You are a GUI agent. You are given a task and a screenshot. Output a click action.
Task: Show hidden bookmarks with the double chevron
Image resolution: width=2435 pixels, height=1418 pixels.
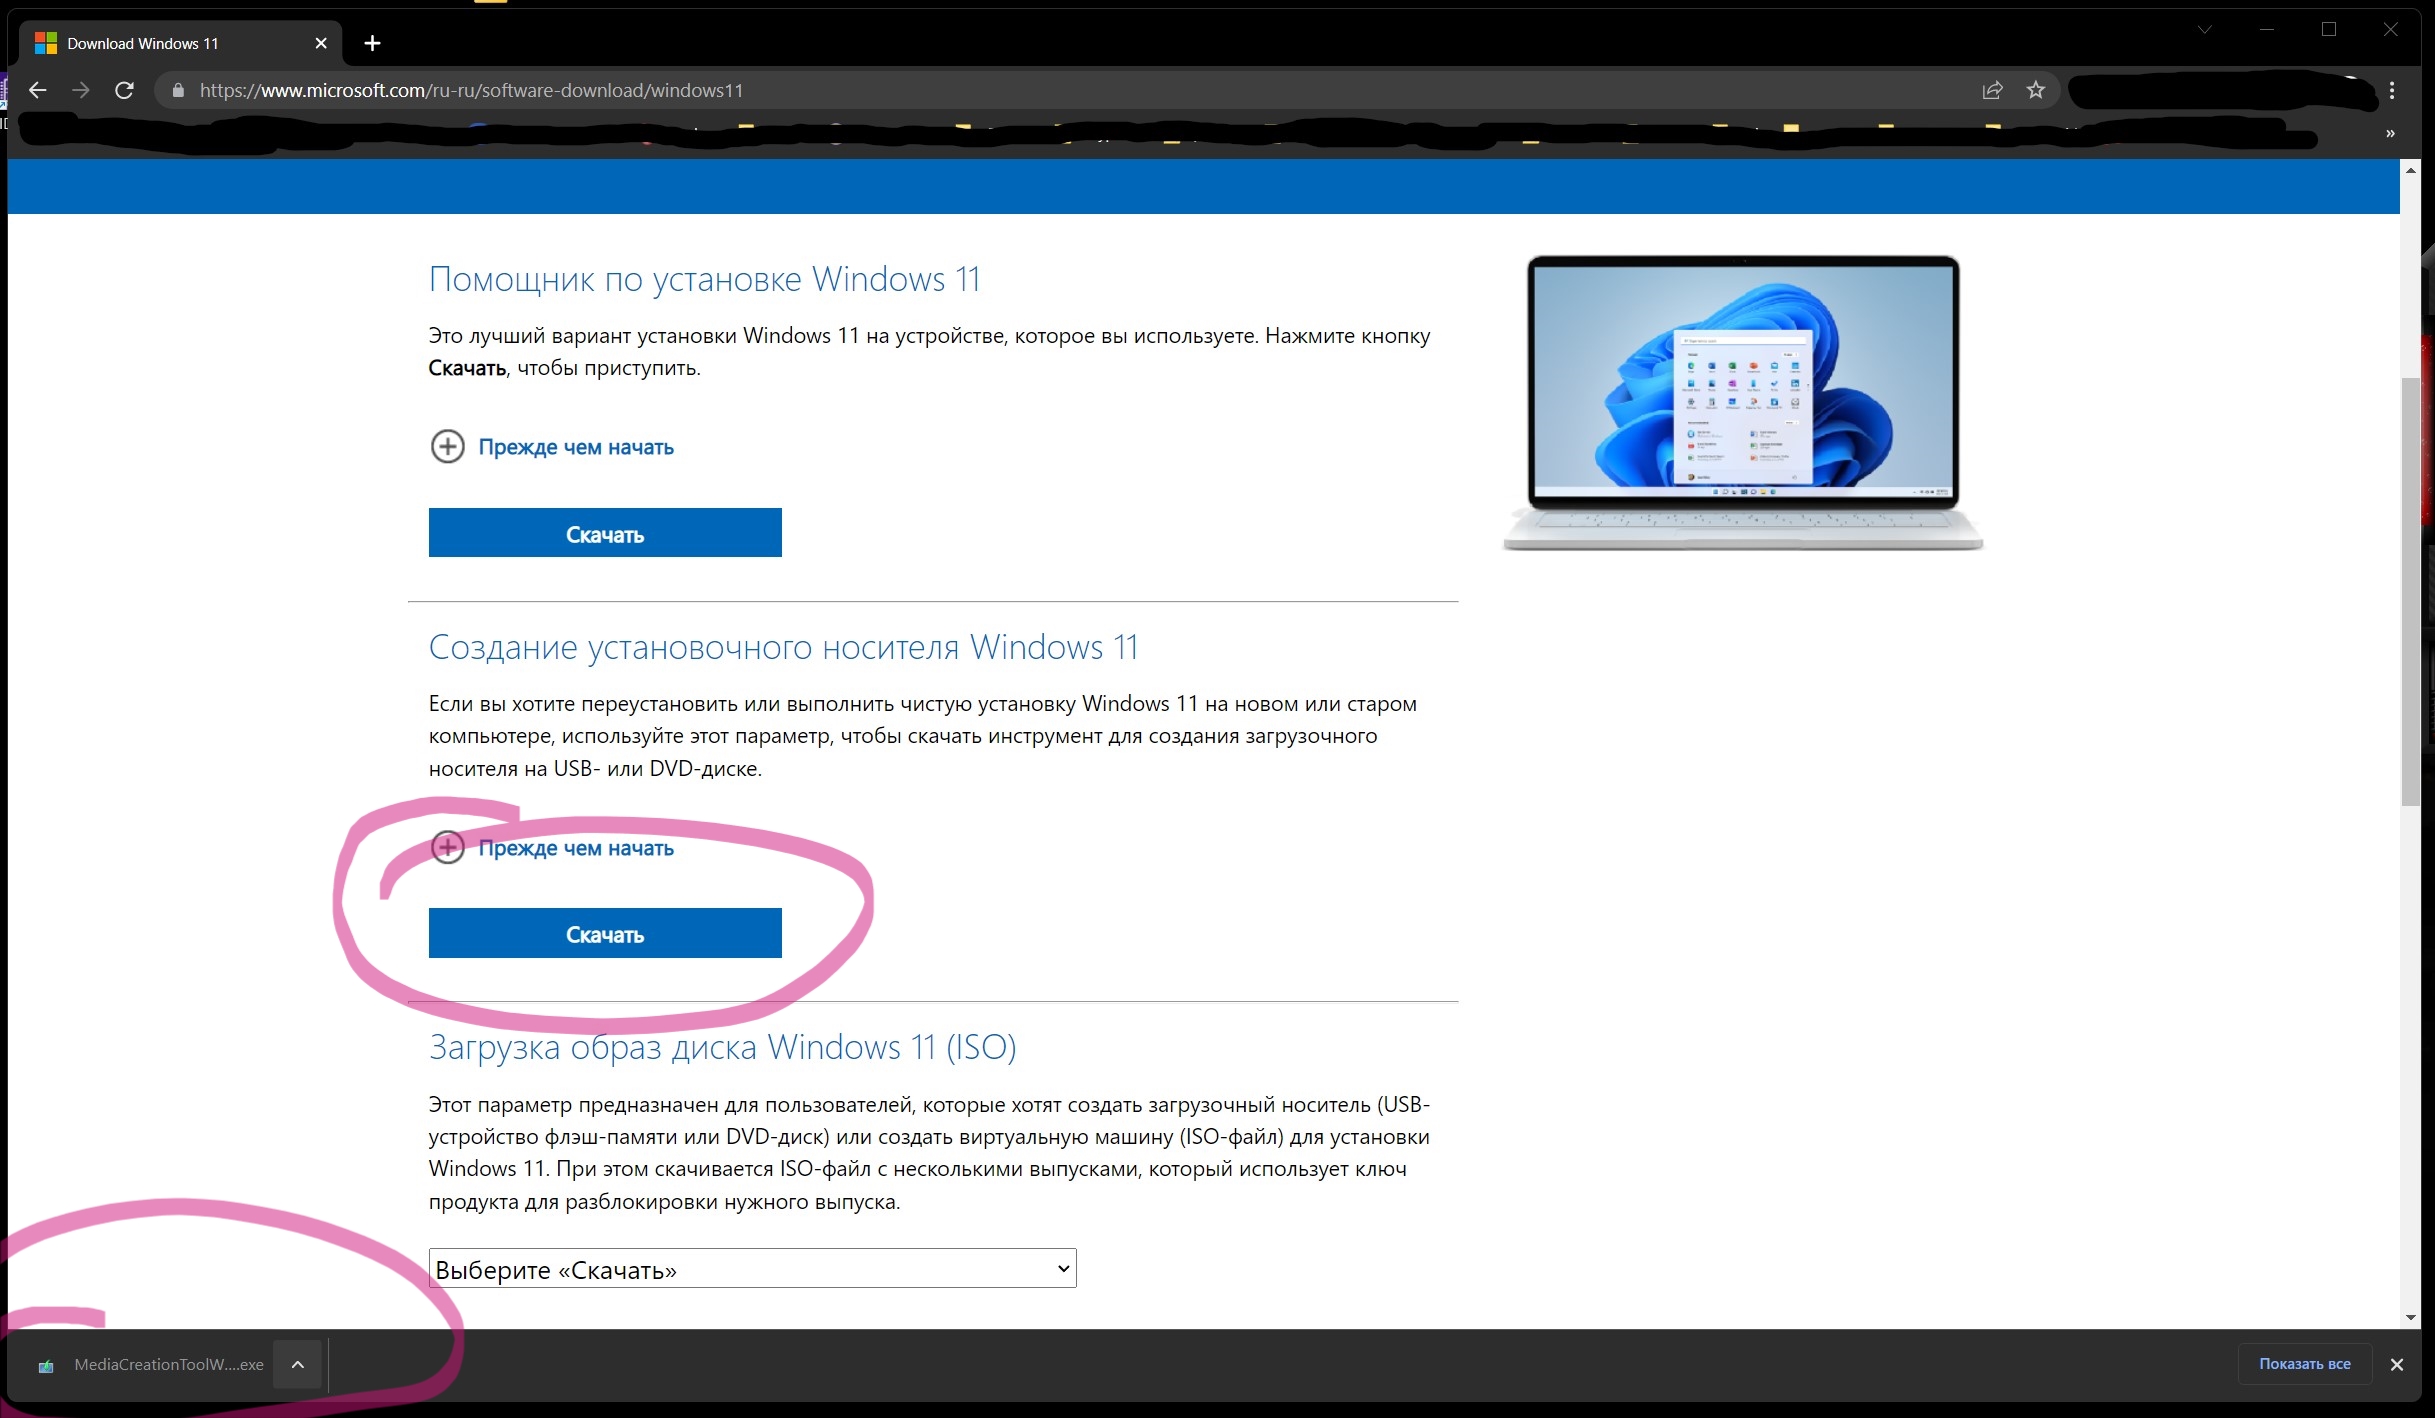[x=2390, y=134]
